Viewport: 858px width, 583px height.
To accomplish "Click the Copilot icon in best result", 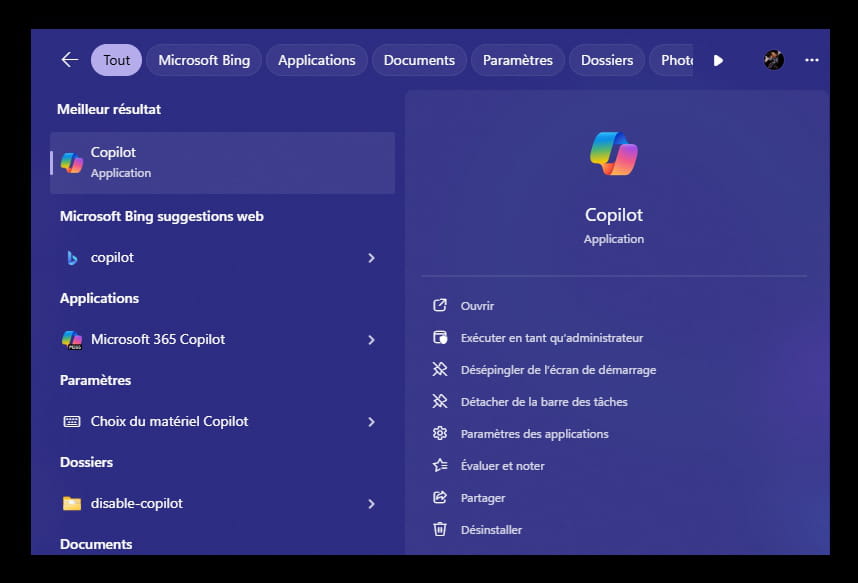I will [x=72, y=163].
